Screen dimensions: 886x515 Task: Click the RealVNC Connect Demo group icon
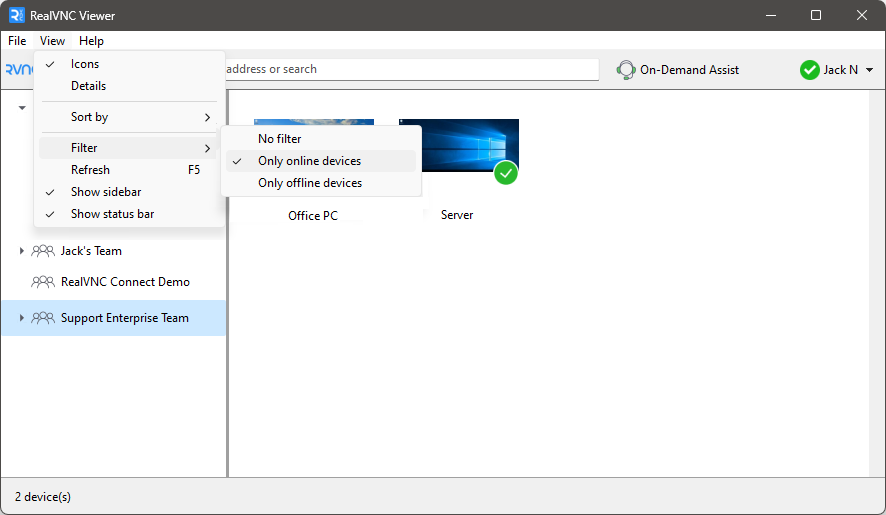click(43, 282)
